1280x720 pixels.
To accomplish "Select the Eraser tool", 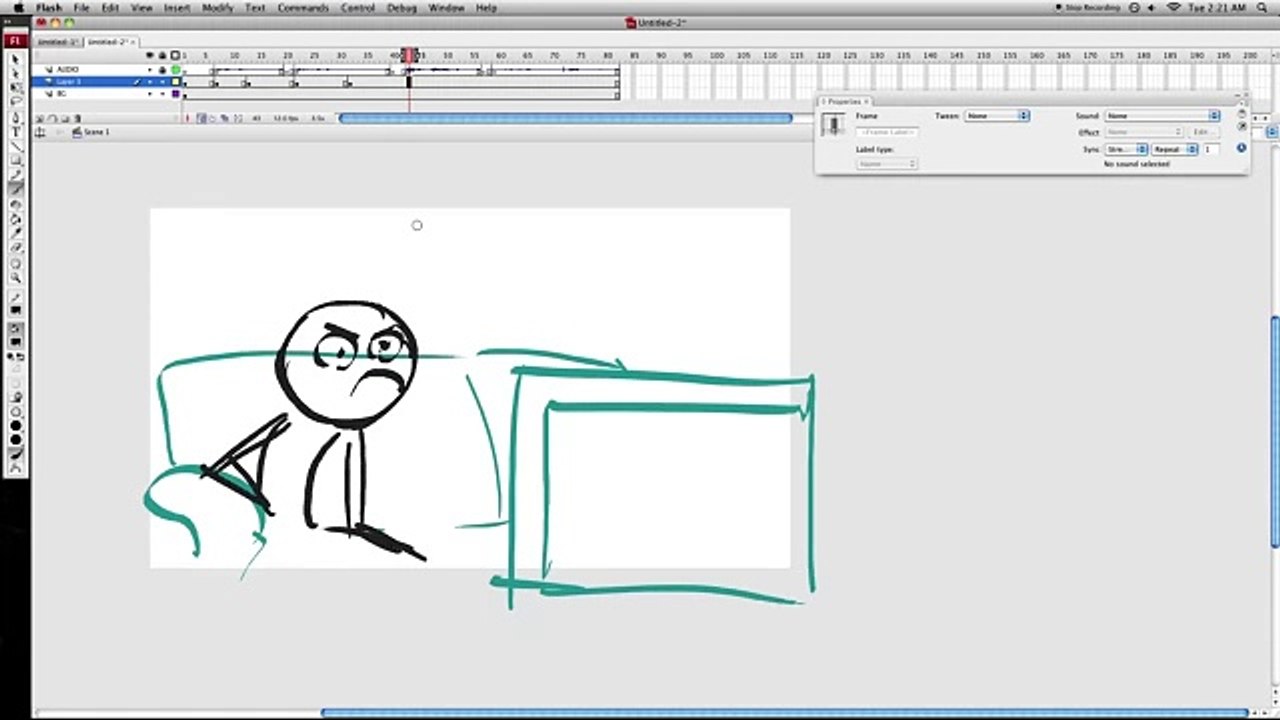I will pyautogui.click(x=16, y=247).
